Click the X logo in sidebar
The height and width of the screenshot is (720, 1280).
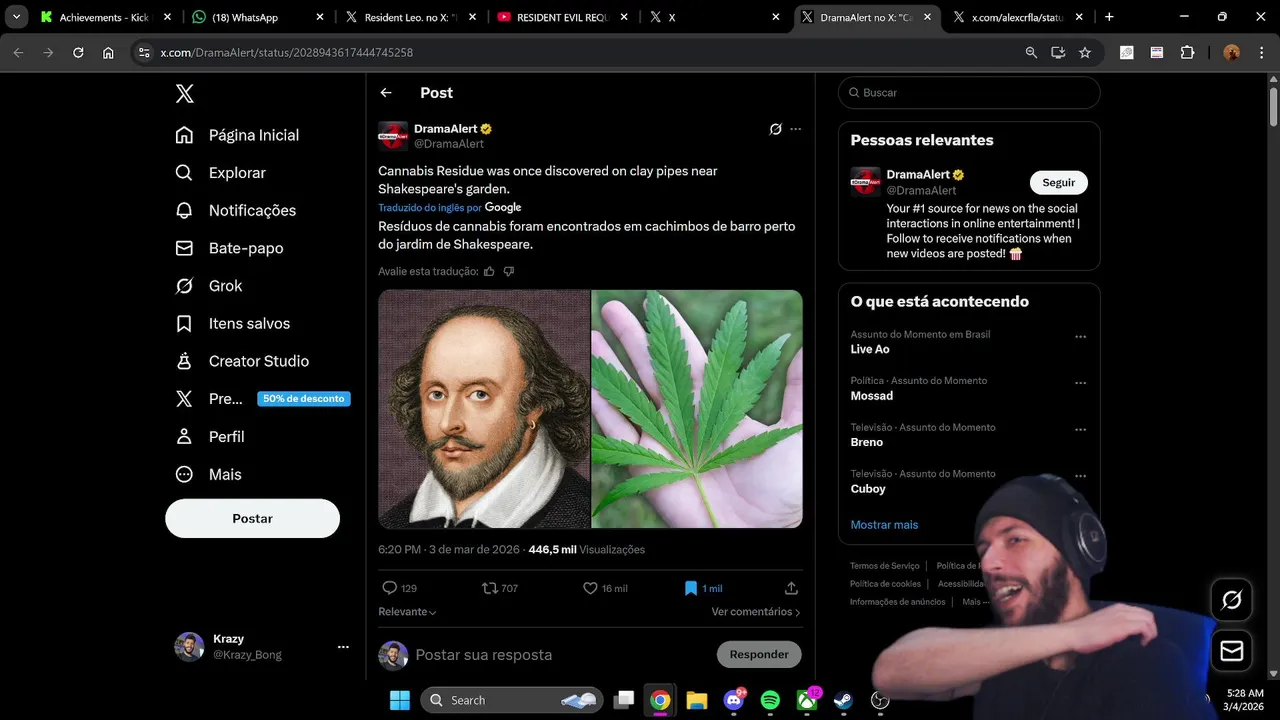pyautogui.click(x=185, y=94)
